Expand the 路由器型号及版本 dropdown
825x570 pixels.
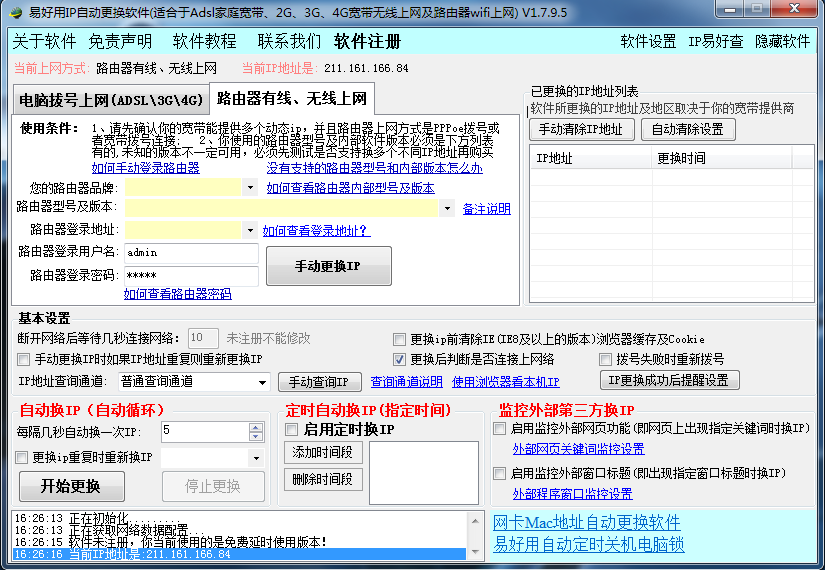[x=446, y=208]
